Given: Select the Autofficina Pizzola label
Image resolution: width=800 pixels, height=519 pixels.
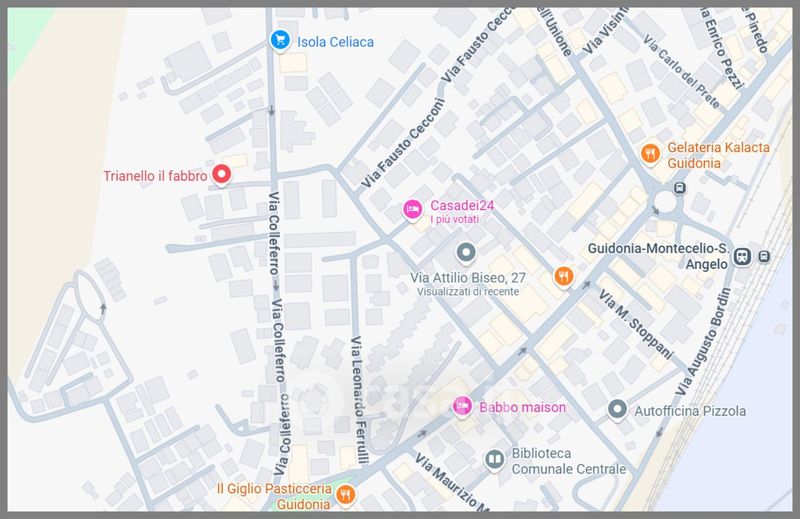Looking at the screenshot, I should click(690, 411).
